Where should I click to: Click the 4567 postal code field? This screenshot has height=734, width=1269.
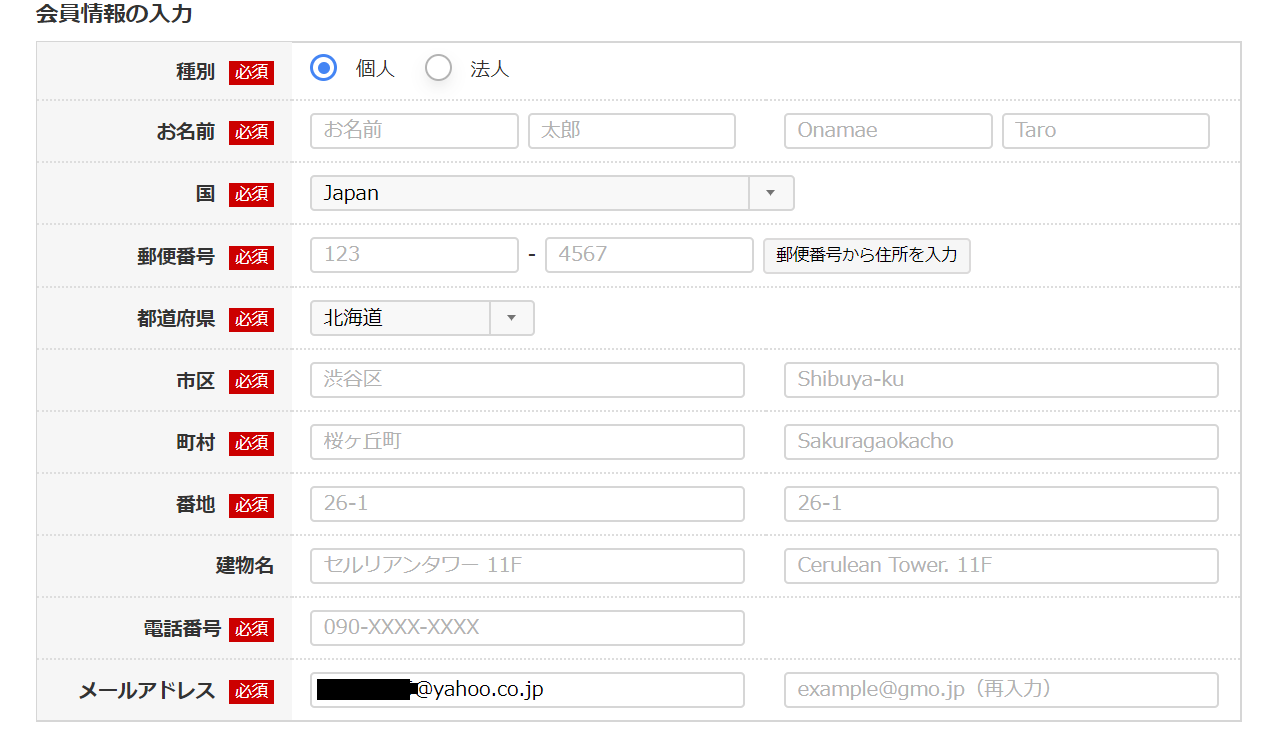(x=648, y=255)
